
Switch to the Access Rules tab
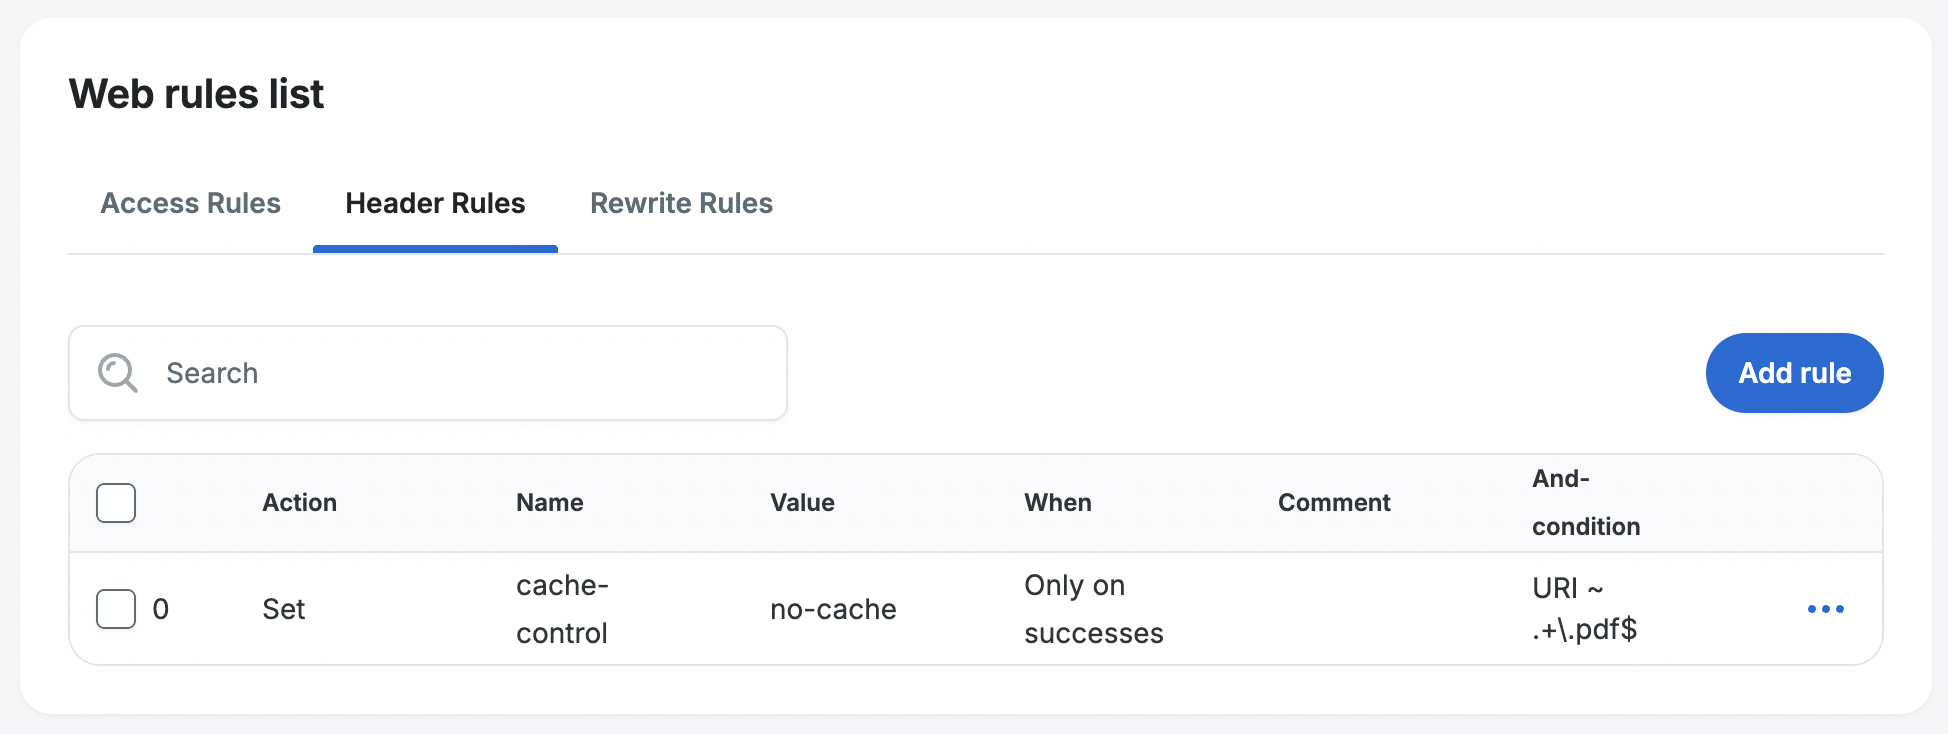(x=190, y=203)
